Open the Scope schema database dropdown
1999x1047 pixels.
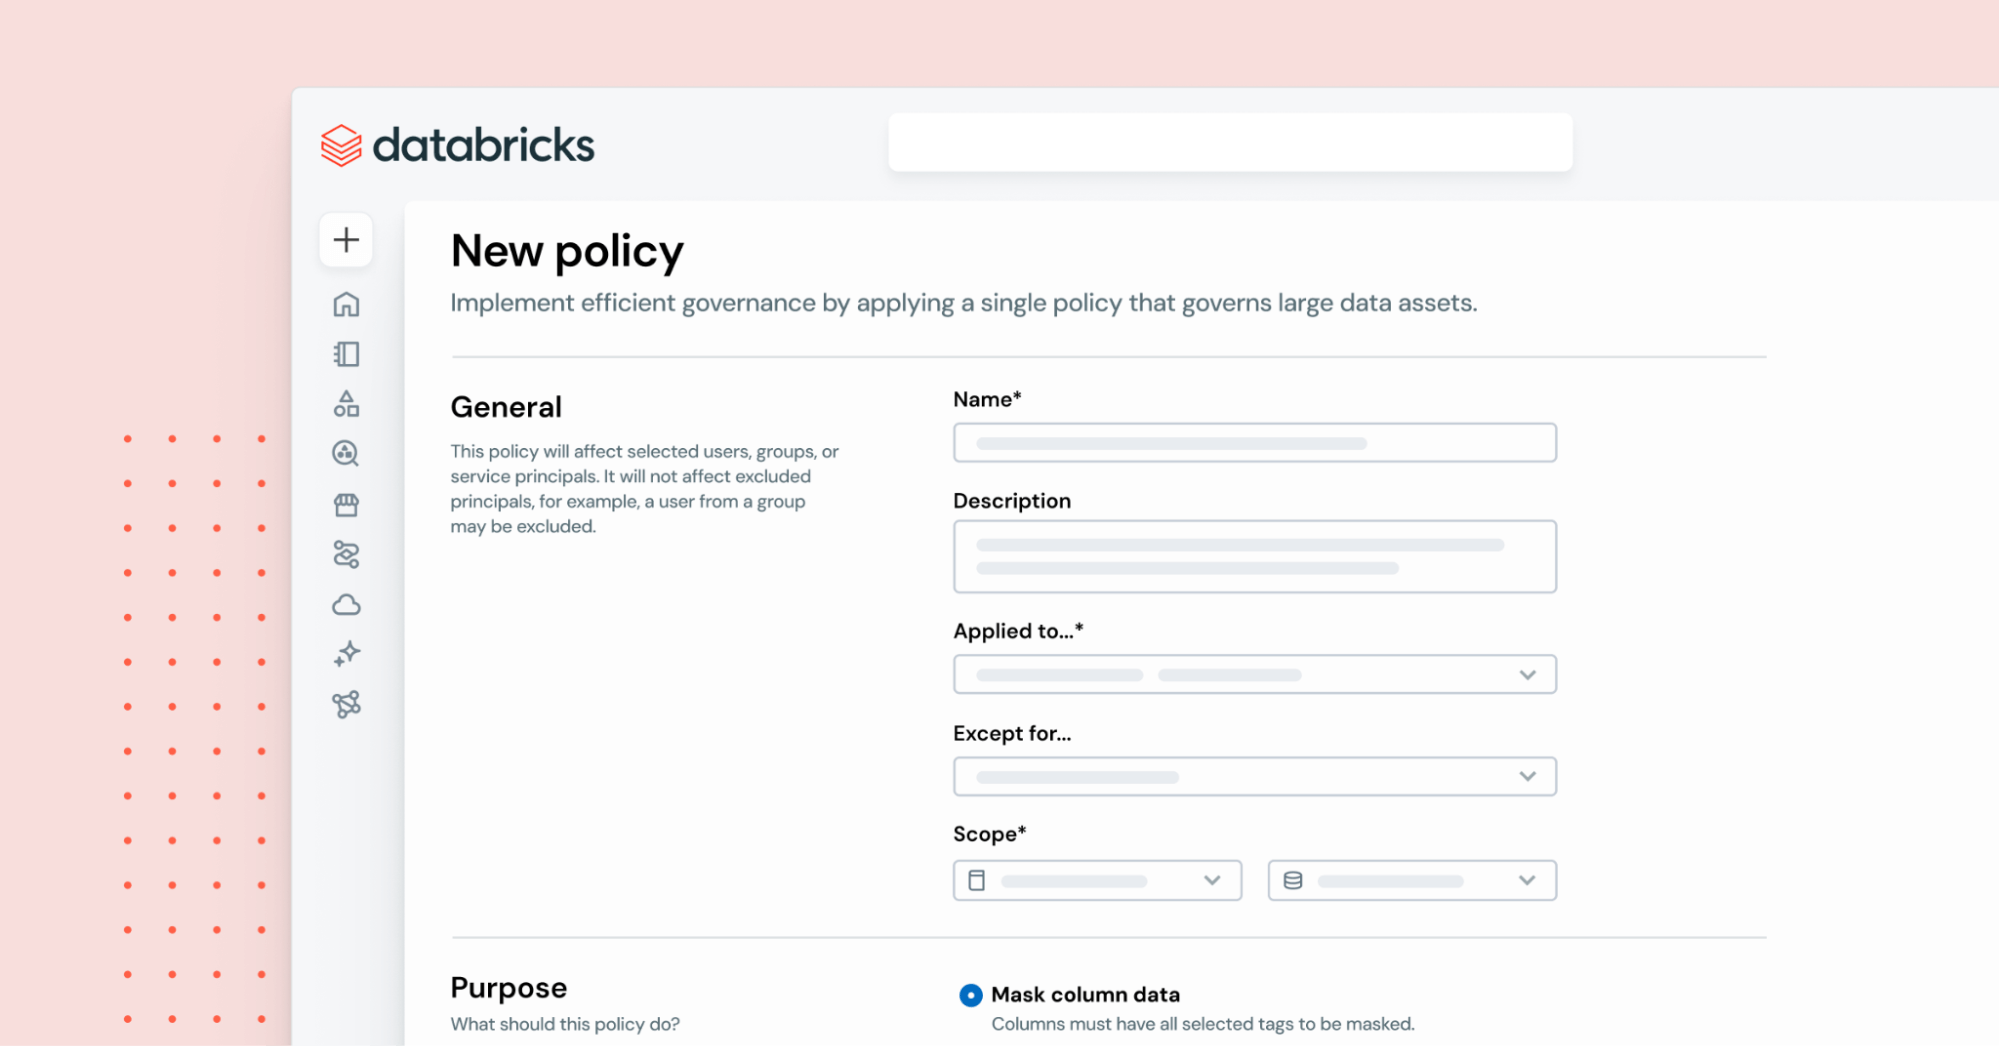[x=1411, y=881]
